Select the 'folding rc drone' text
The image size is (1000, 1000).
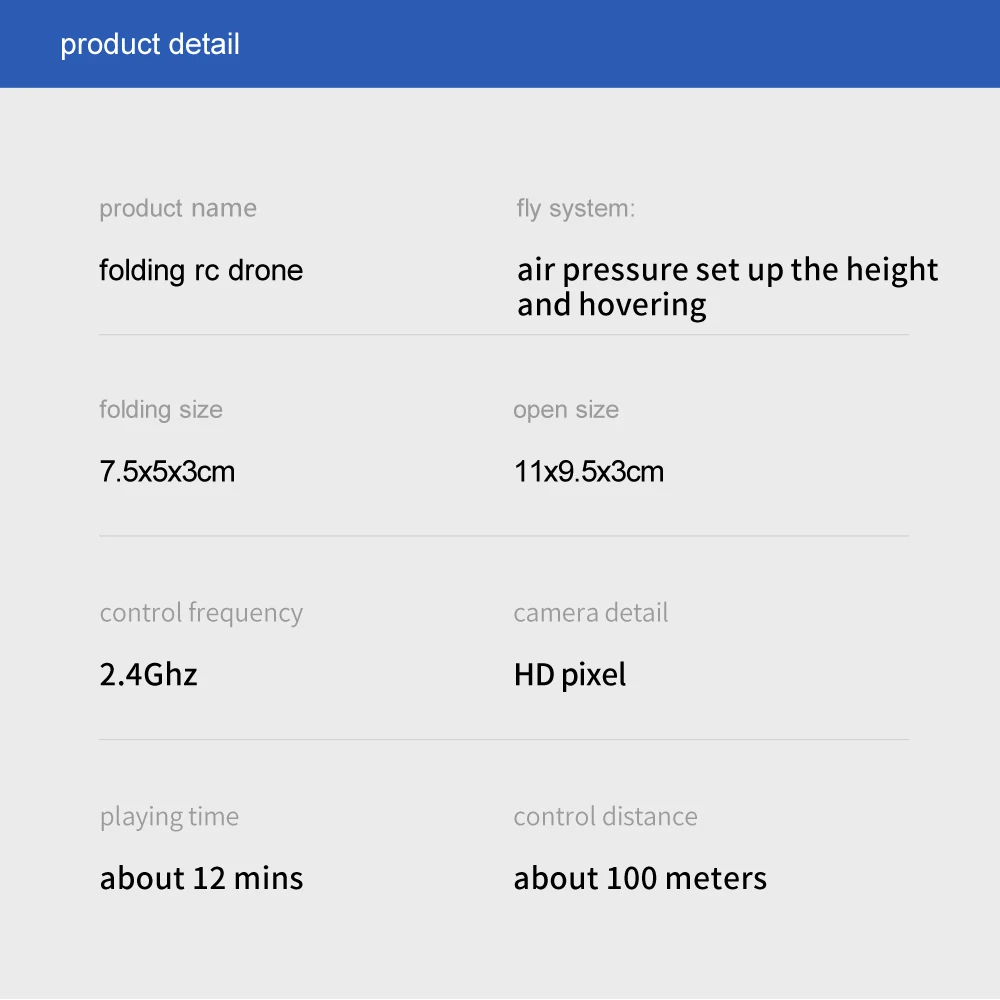(x=201, y=271)
